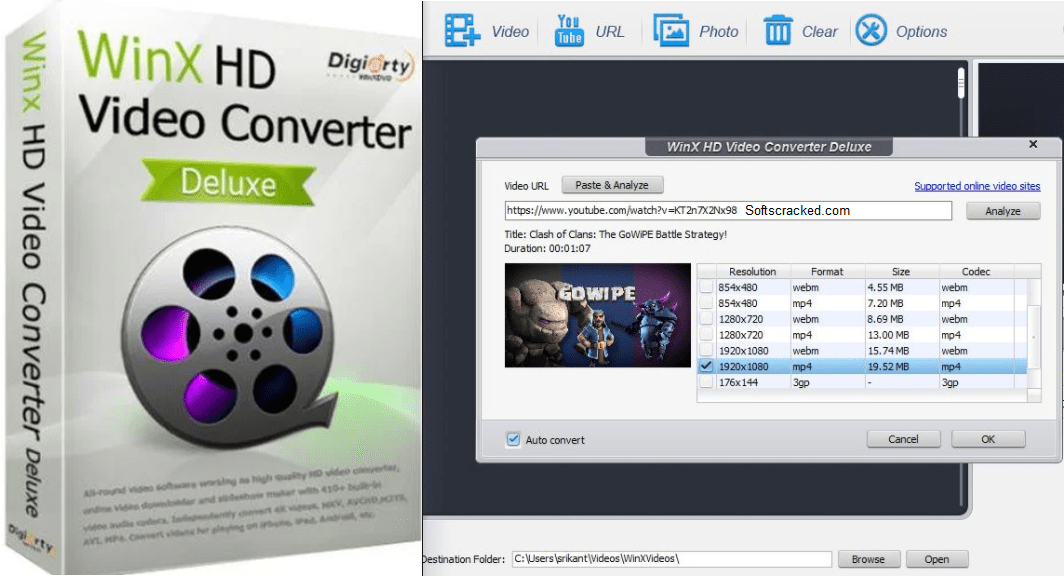Viewport: 1064px width, 576px height.
Task: Open the YouTube URL downloader icon
Action: pyautogui.click(x=568, y=30)
